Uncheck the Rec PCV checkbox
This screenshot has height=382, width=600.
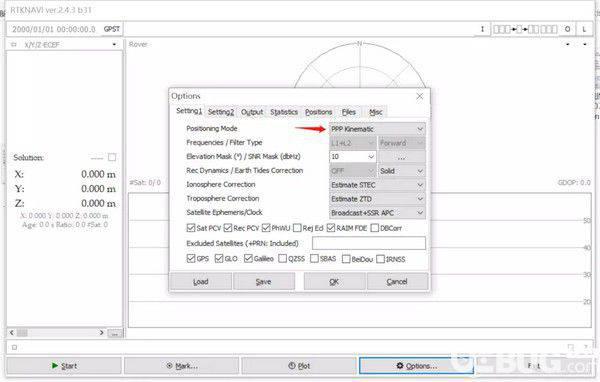click(x=228, y=228)
